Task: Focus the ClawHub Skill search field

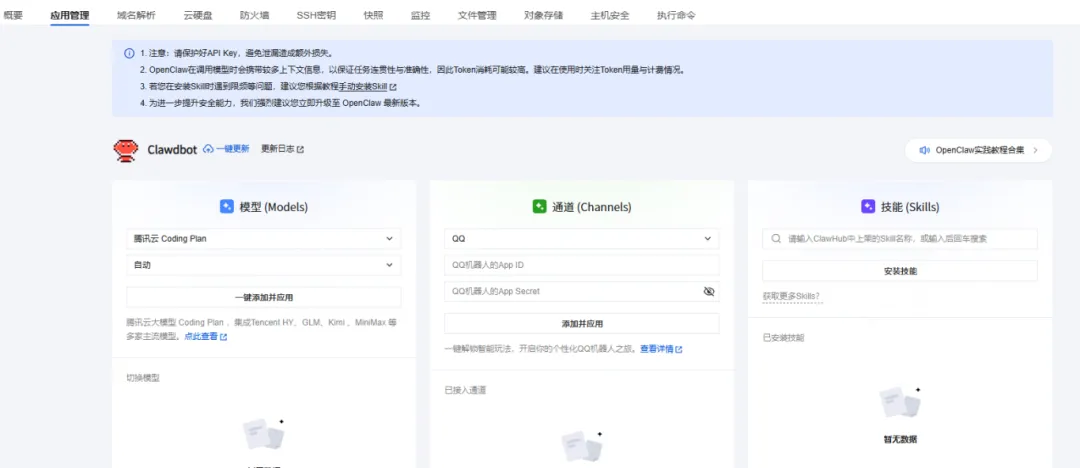Action: (x=900, y=238)
